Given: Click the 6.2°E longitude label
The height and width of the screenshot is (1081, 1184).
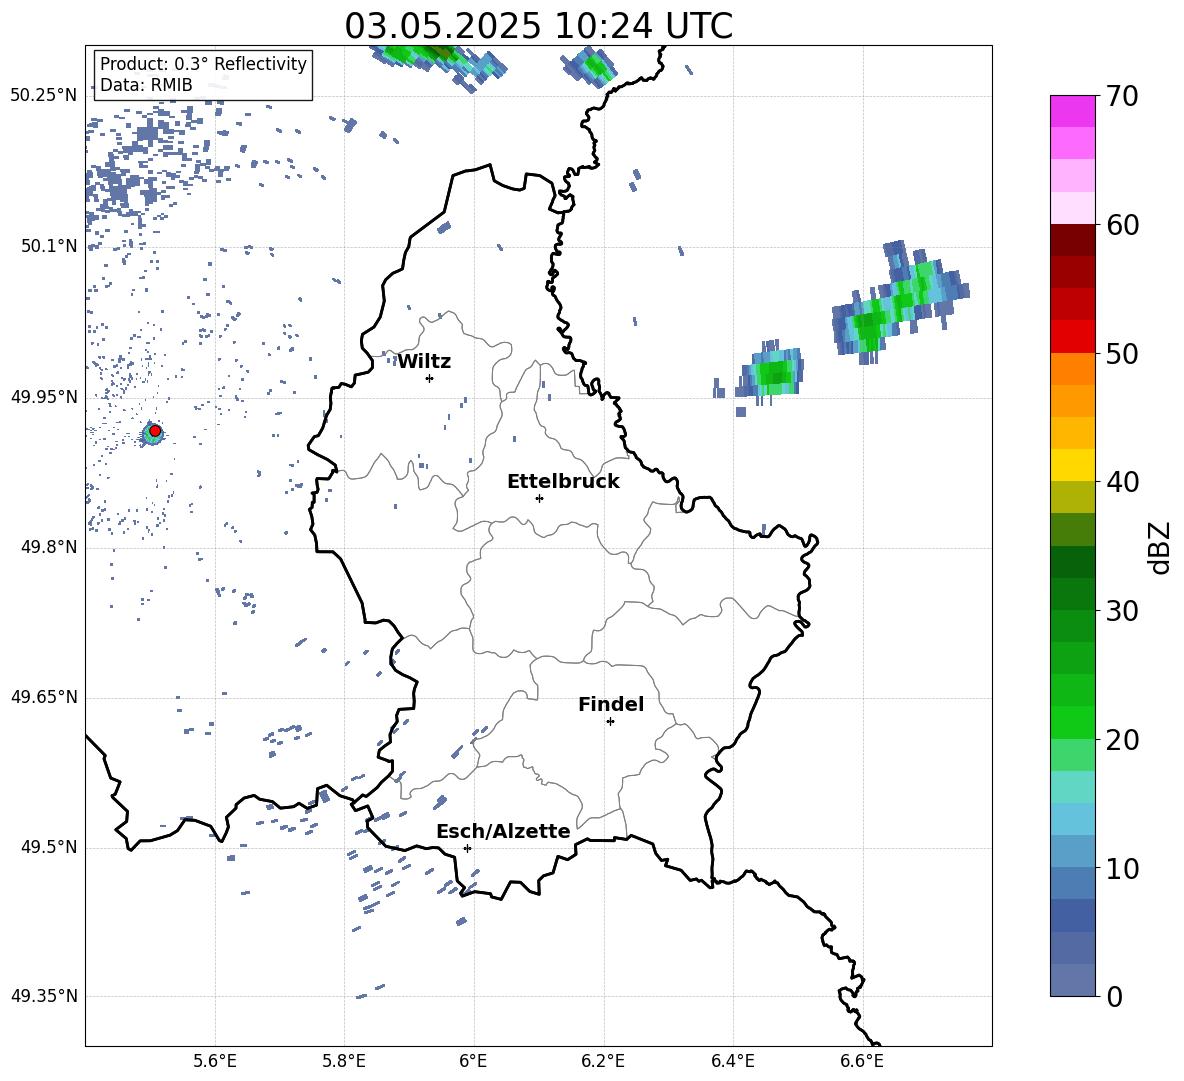Looking at the screenshot, I should tap(603, 1061).
